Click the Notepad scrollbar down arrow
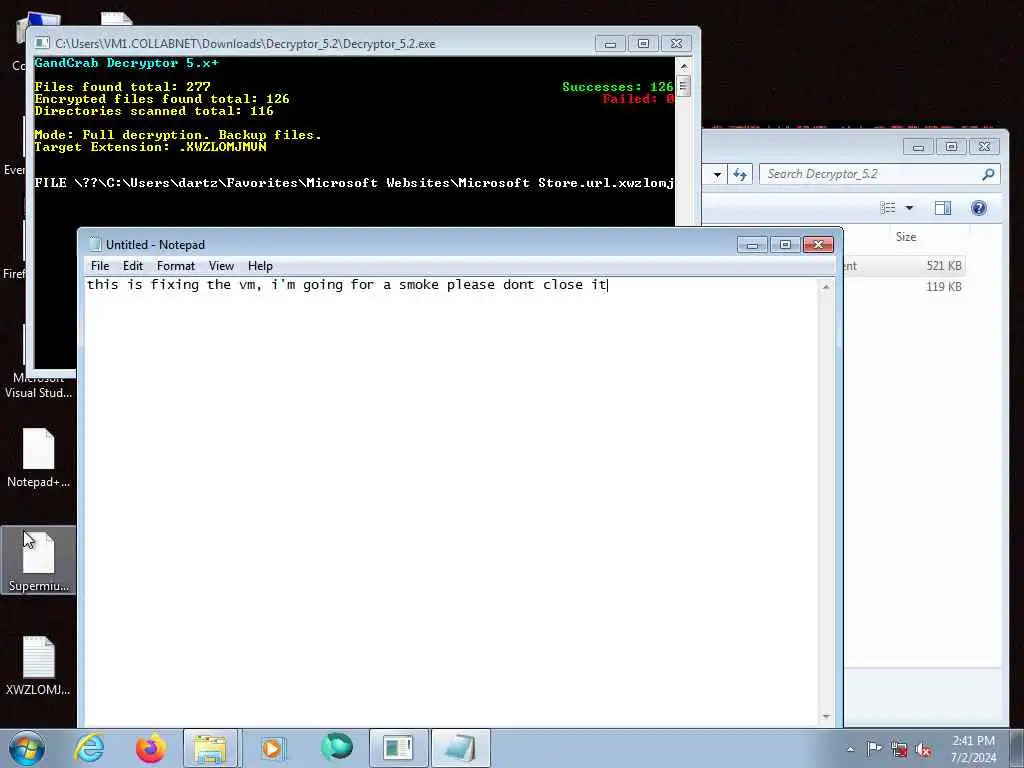The height and width of the screenshot is (768, 1024). point(826,716)
